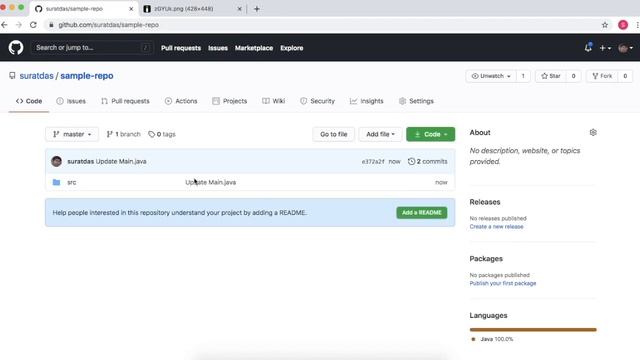
Task: Click the browser address bar URL
Action: [x=109, y=25]
